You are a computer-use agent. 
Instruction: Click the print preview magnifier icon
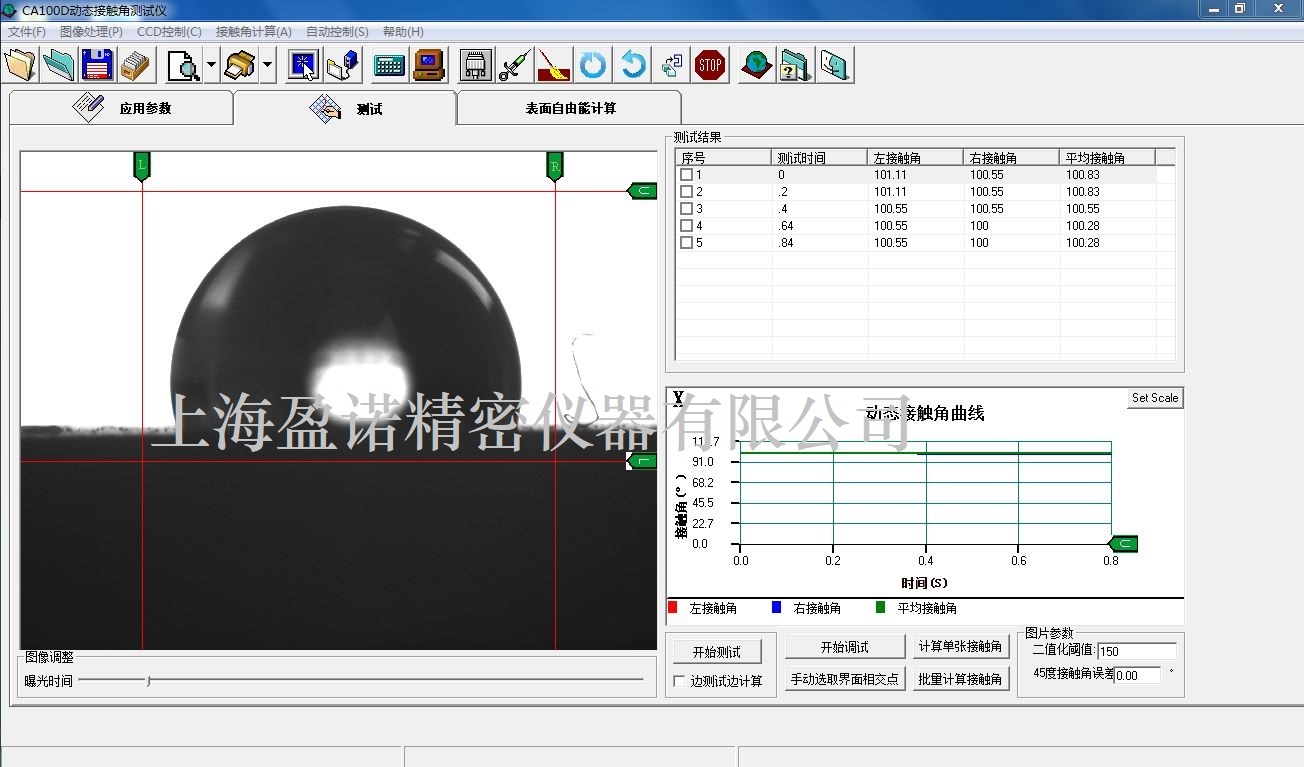pyautogui.click(x=183, y=66)
